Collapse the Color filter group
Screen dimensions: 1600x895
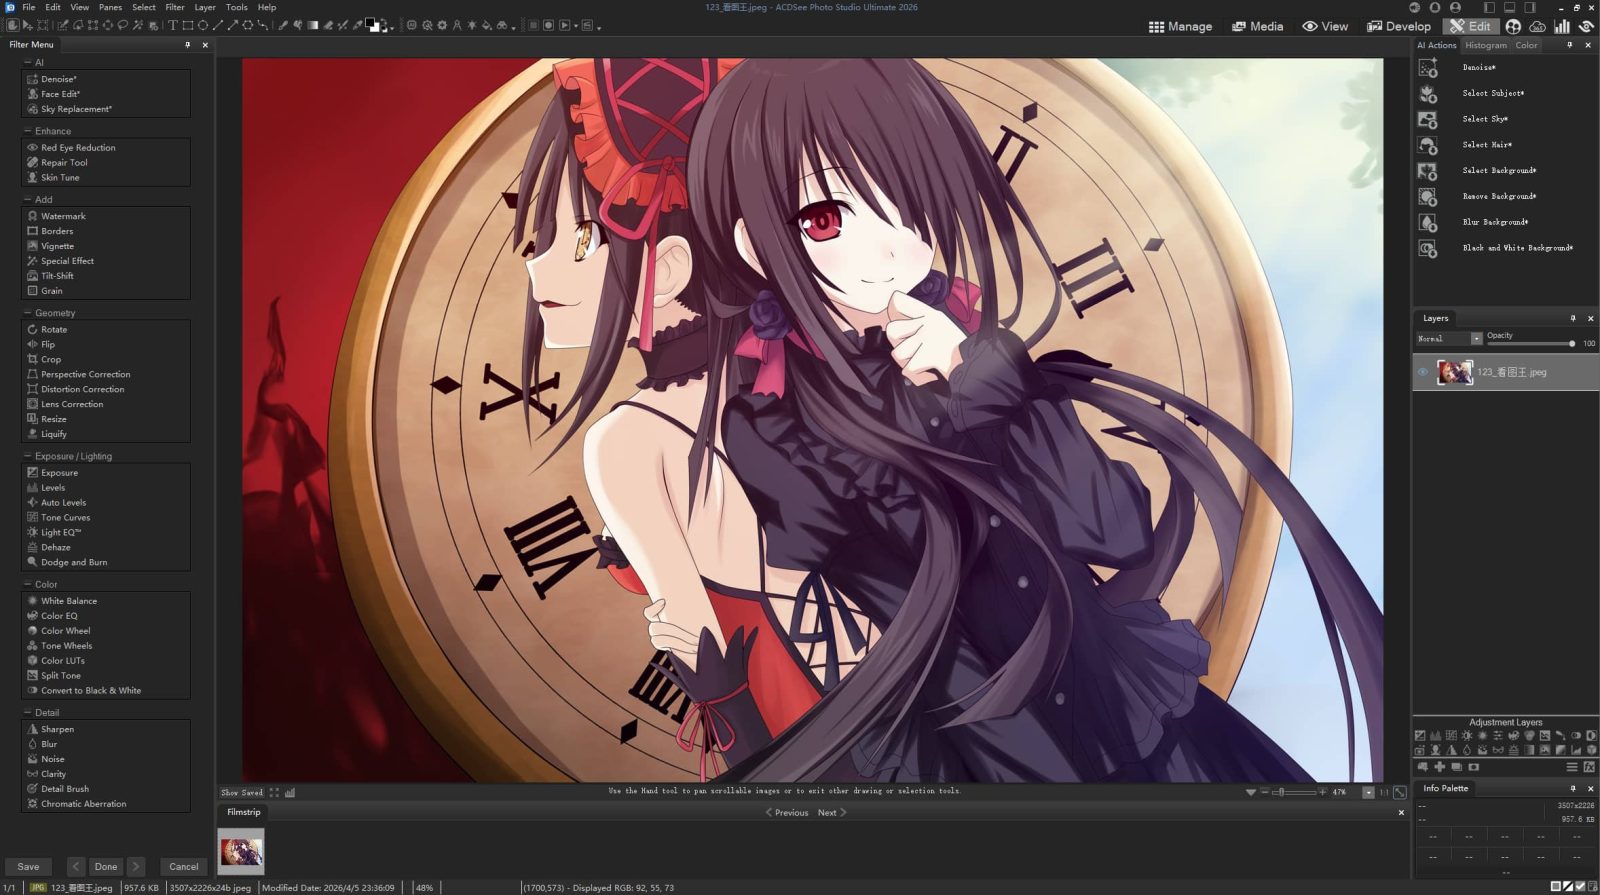tap(27, 584)
